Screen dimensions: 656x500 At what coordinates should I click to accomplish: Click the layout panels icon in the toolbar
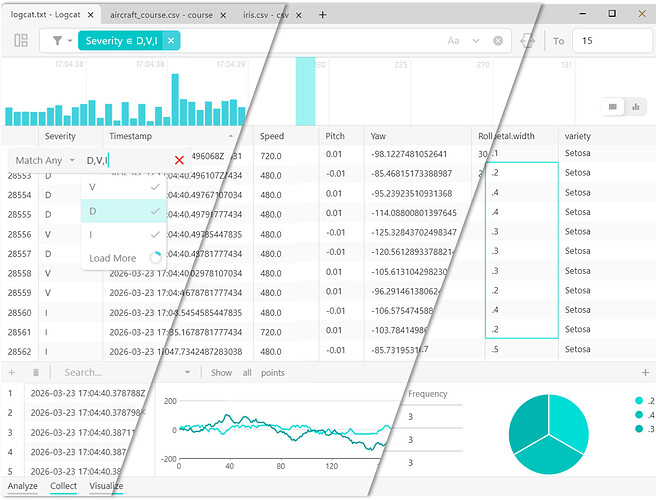pyautogui.click(x=21, y=41)
